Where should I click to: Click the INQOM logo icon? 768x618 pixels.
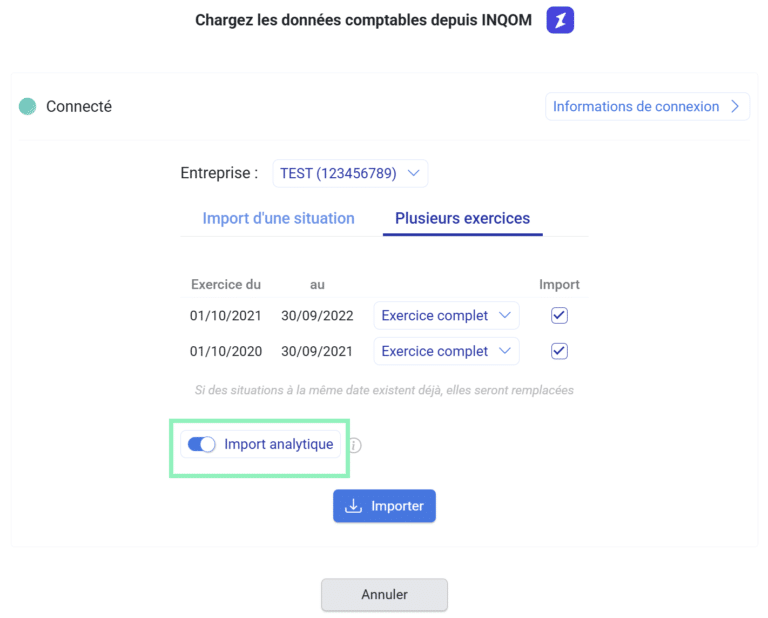point(560,20)
